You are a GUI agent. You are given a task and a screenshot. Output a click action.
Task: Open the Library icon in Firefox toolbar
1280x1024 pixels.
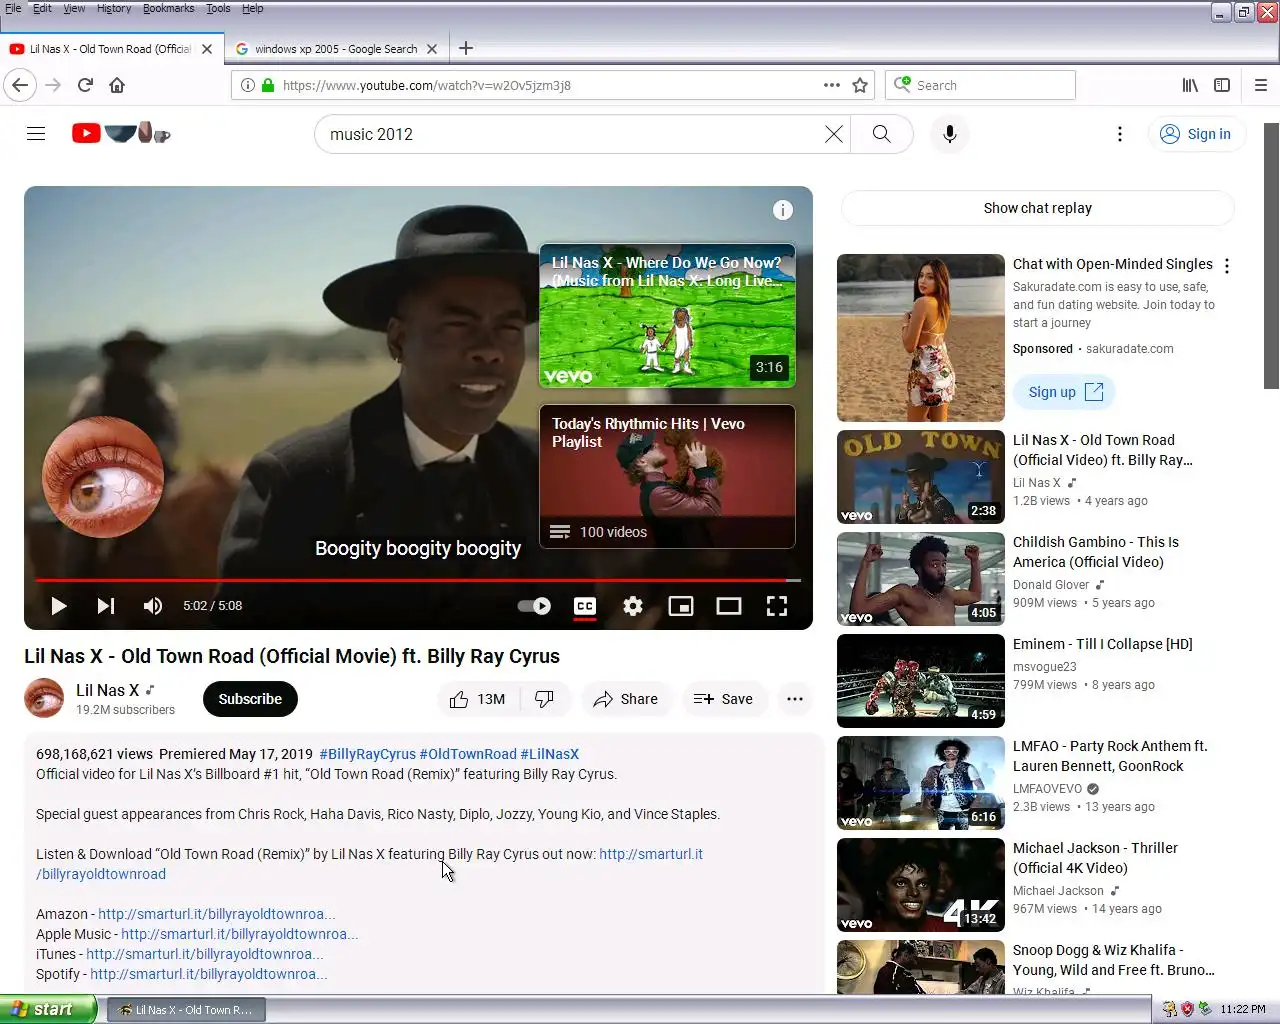pyautogui.click(x=1190, y=85)
